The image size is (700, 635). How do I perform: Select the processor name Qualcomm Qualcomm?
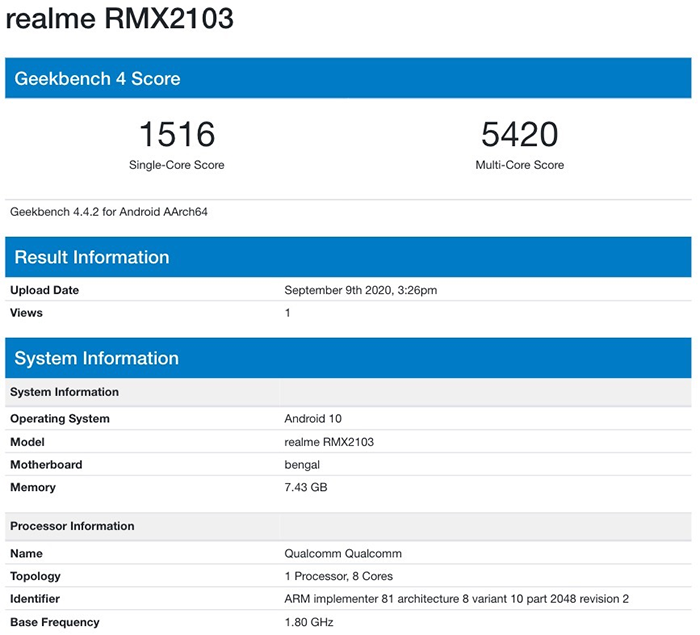[343, 554]
